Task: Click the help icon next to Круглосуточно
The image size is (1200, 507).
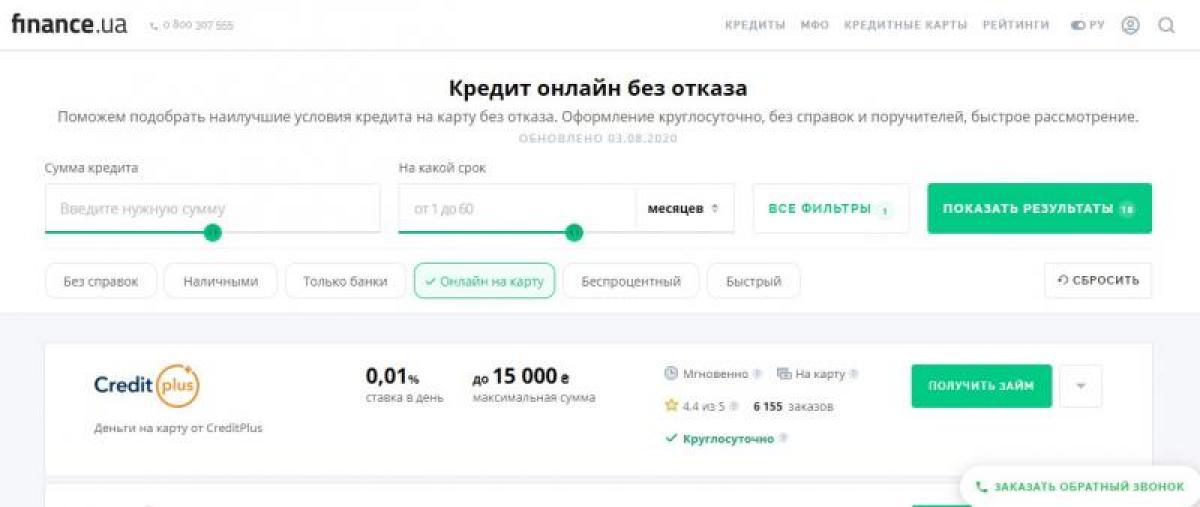Action: (x=783, y=438)
